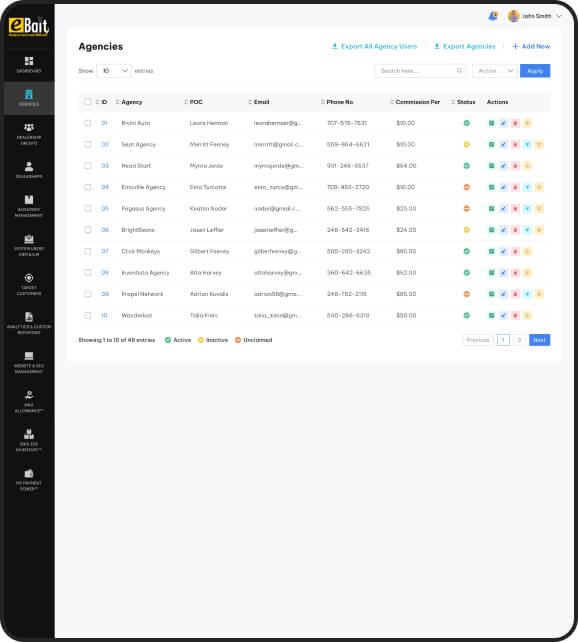Expand the John Smith user menu chevron

[559, 16]
